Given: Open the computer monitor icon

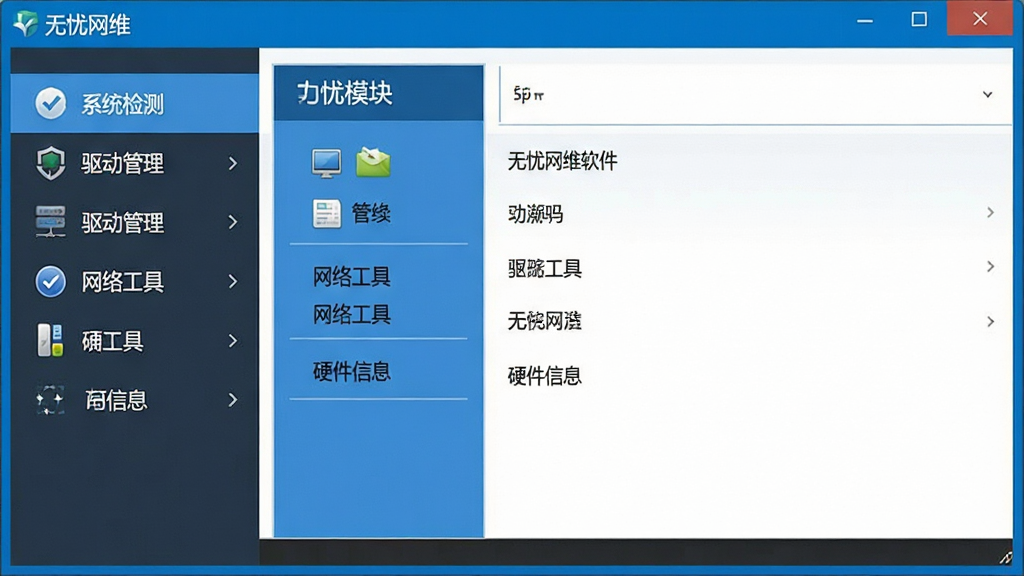Looking at the screenshot, I should (x=326, y=163).
